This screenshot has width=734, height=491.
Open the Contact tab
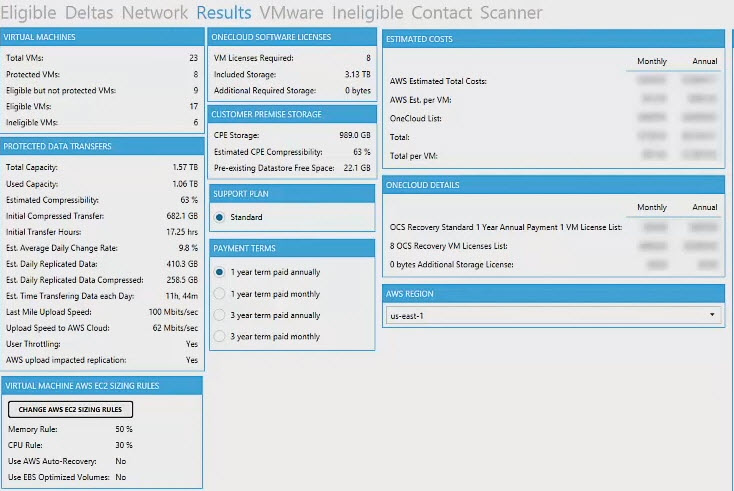(441, 13)
